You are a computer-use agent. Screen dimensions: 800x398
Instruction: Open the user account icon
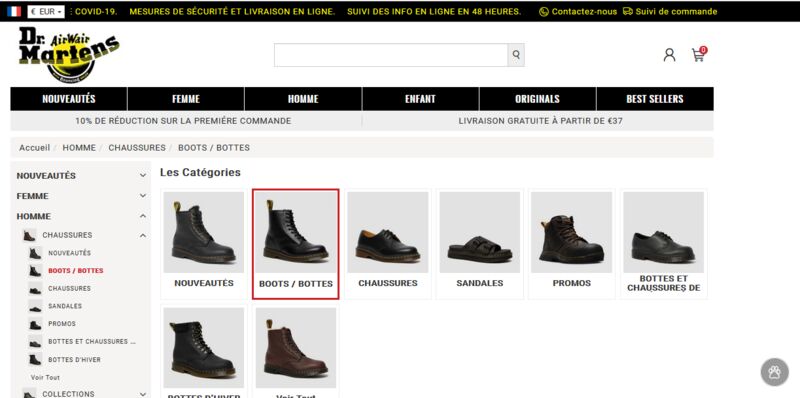[x=669, y=55]
